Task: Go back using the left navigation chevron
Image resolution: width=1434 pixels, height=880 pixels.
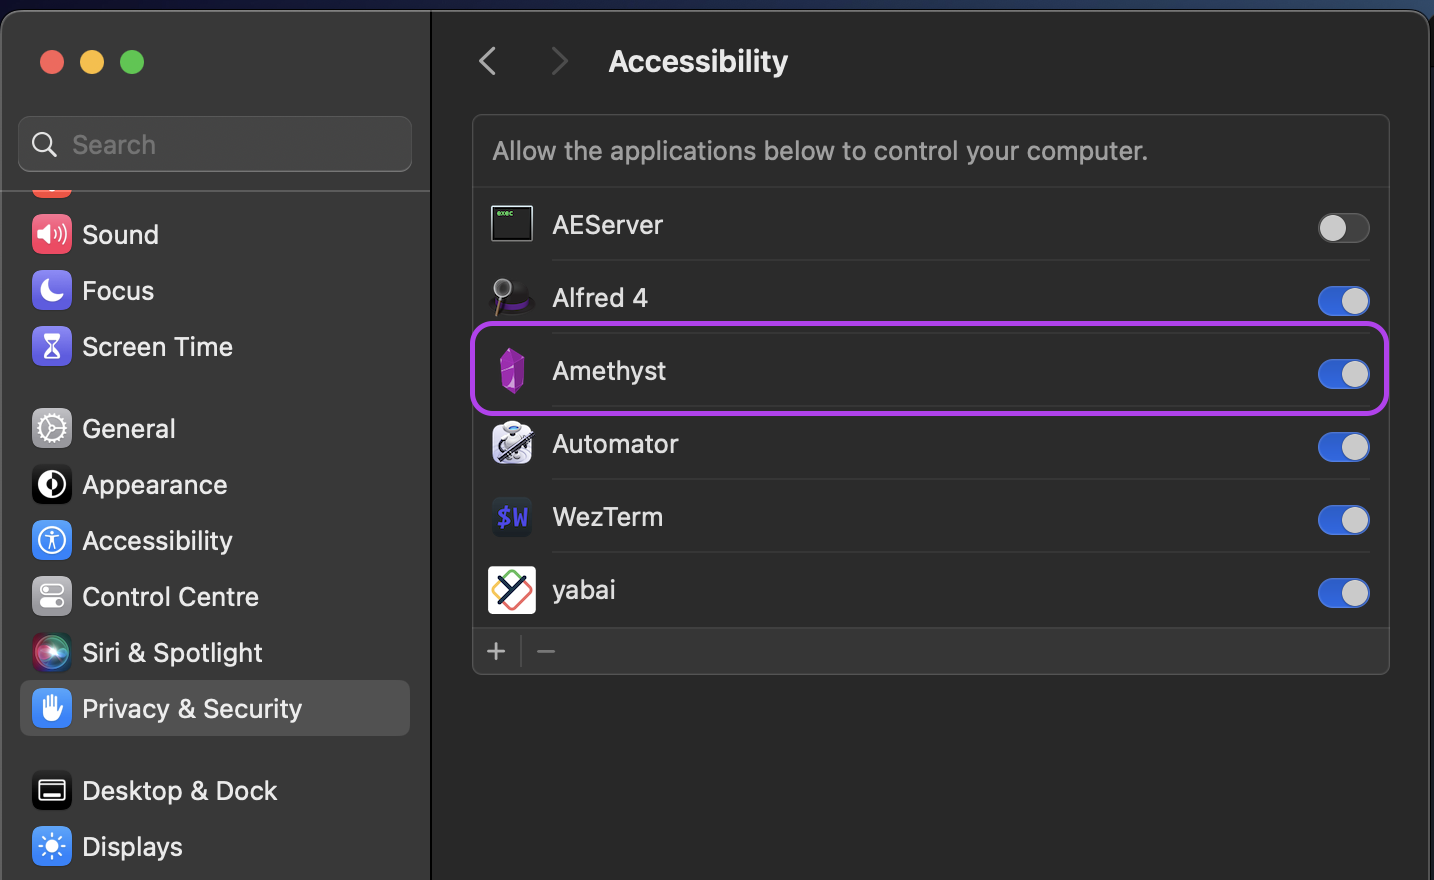Action: click(x=487, y=61)
